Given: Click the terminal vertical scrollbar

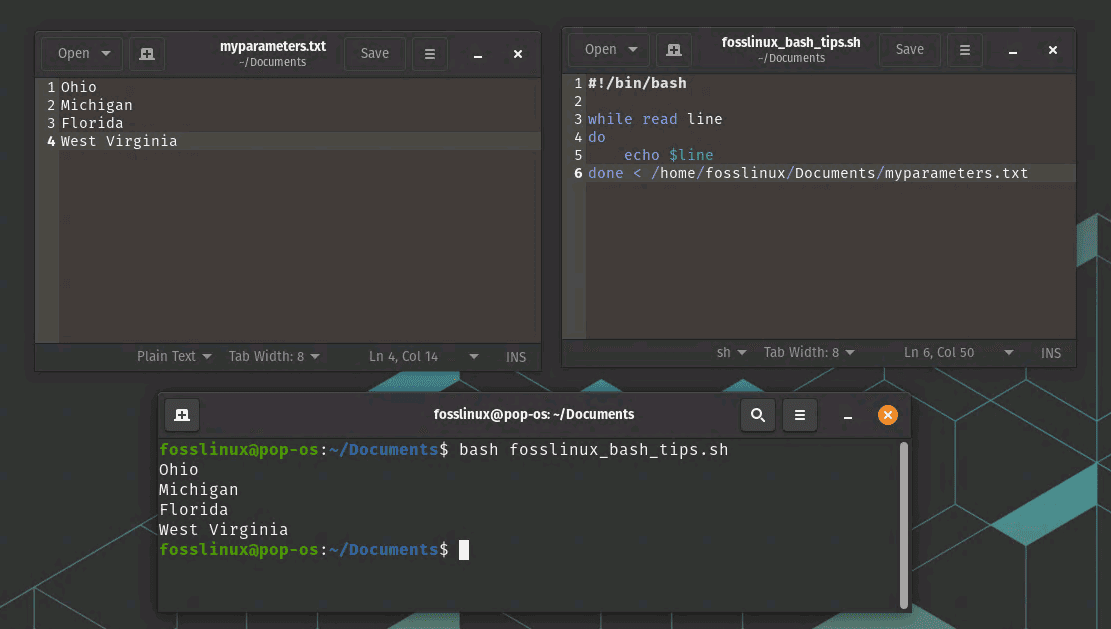Looking at the screenshot, I should 903,525.
